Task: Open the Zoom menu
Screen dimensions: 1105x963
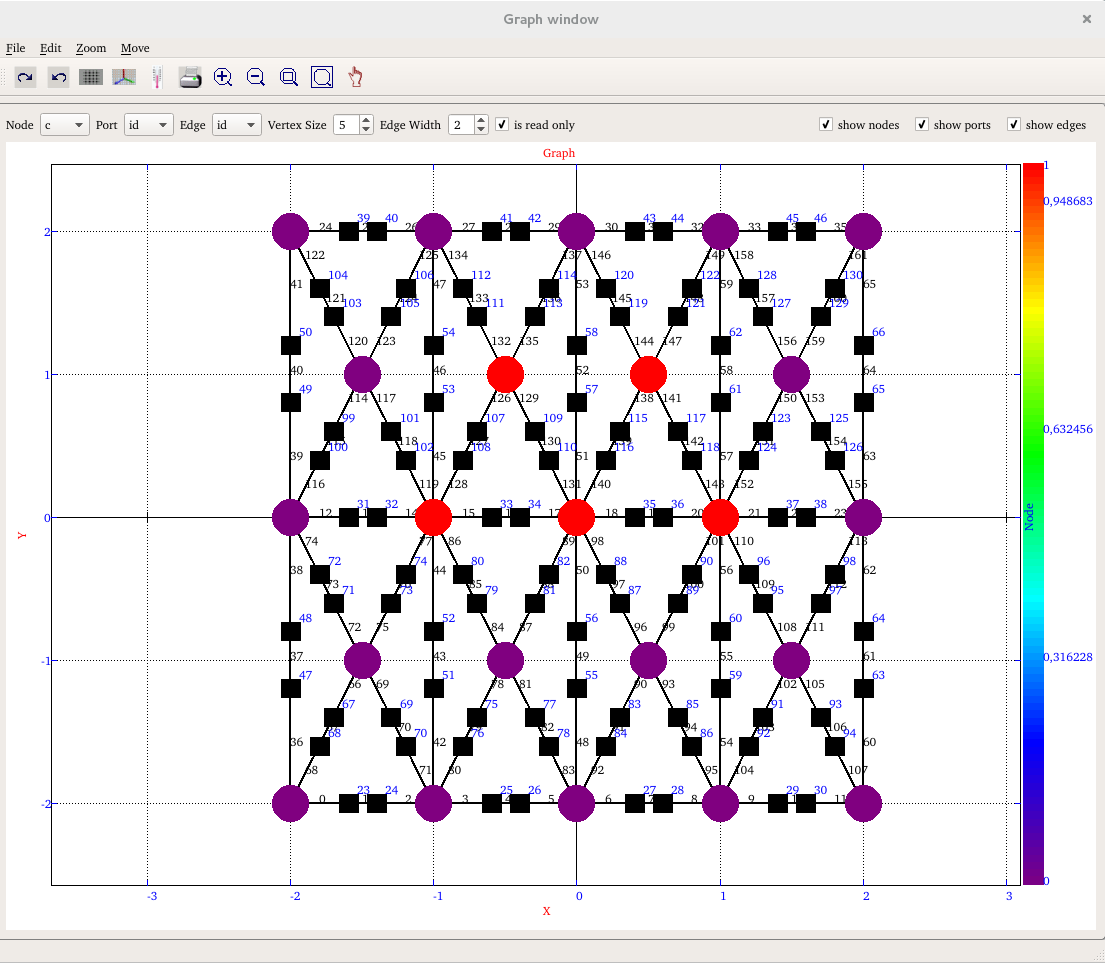Action: click(90, 48)
